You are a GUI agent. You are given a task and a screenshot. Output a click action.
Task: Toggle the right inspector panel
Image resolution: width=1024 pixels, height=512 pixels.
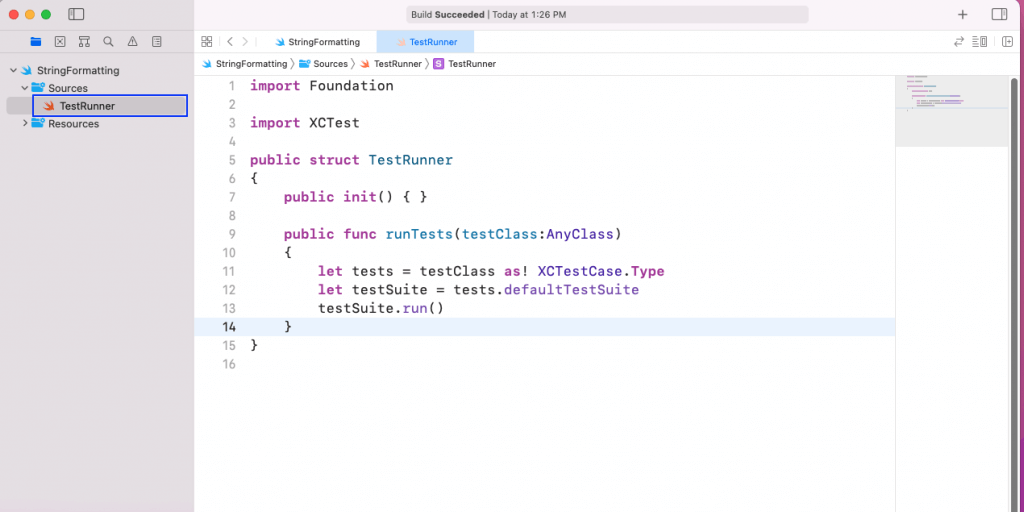click(x=999, y=15)
